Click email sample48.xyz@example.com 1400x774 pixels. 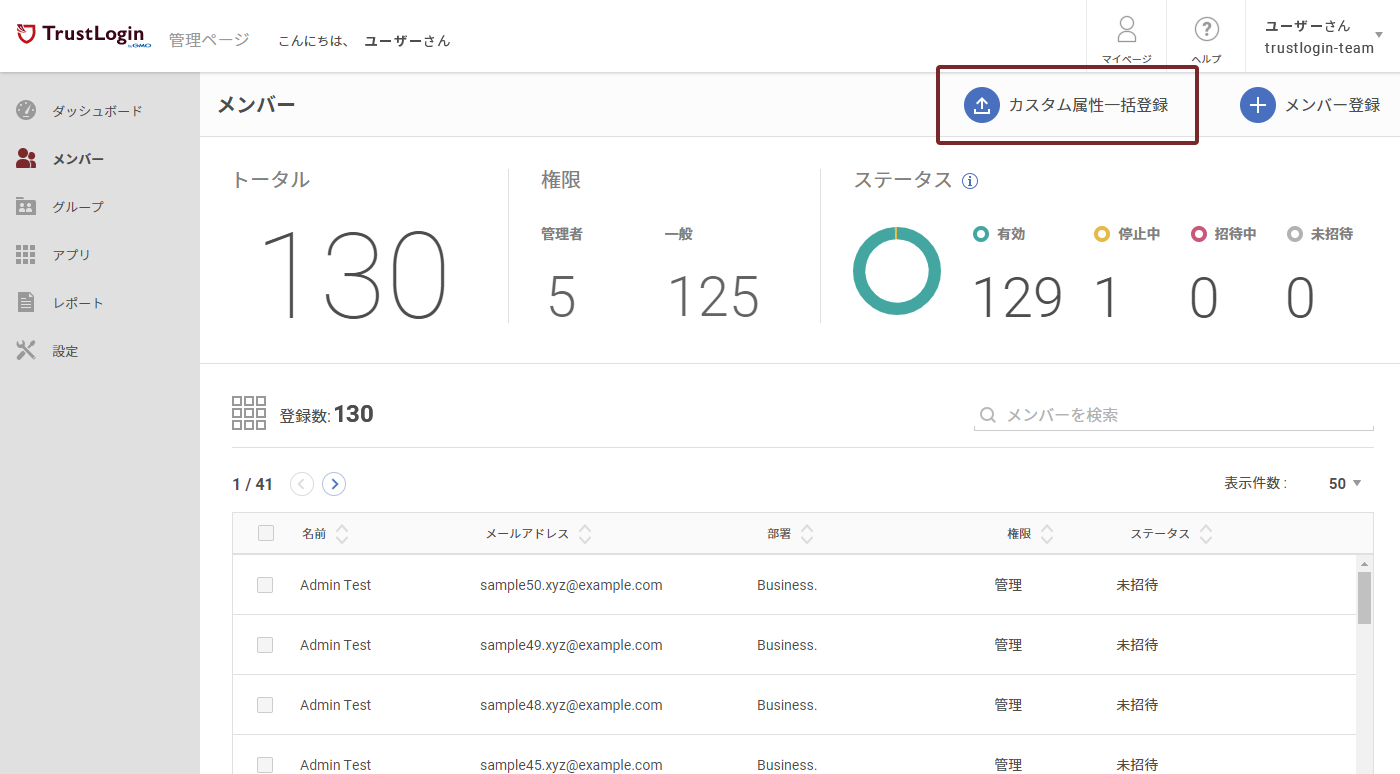click(571, 705)
